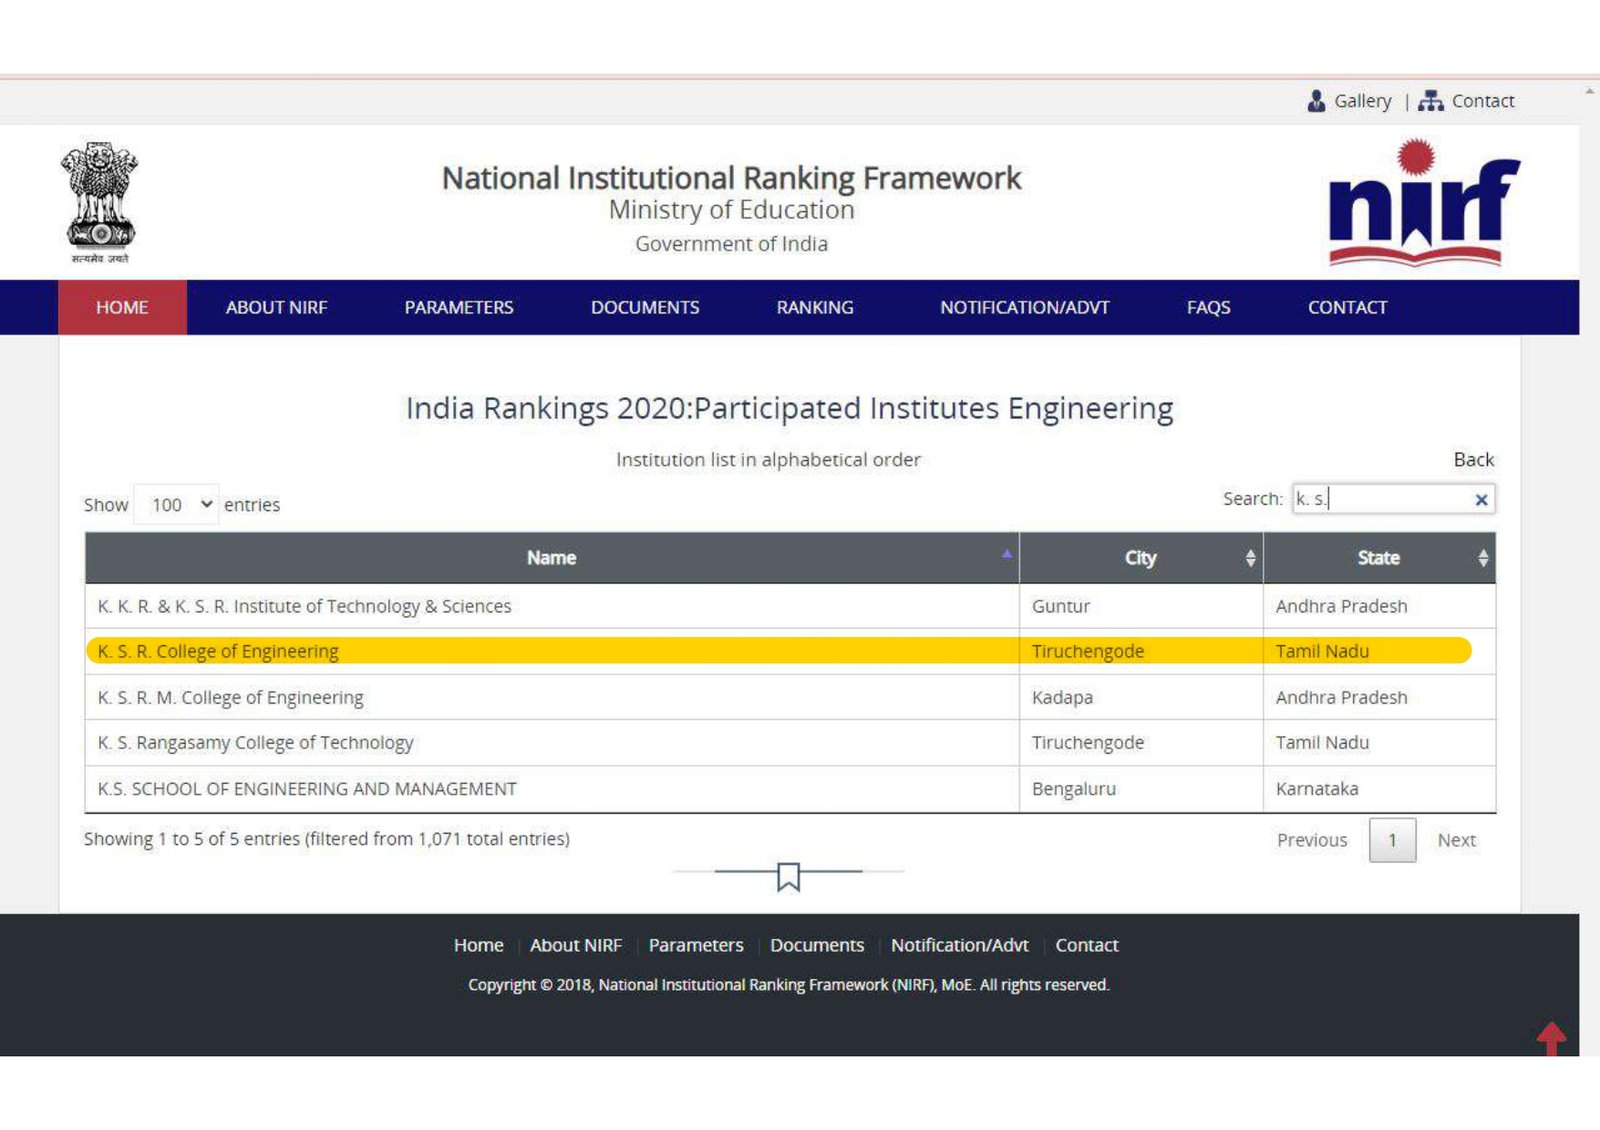Open the About NIRF footer link
This screenshot has height=1130, width=1600.
(x=575, y=946)
